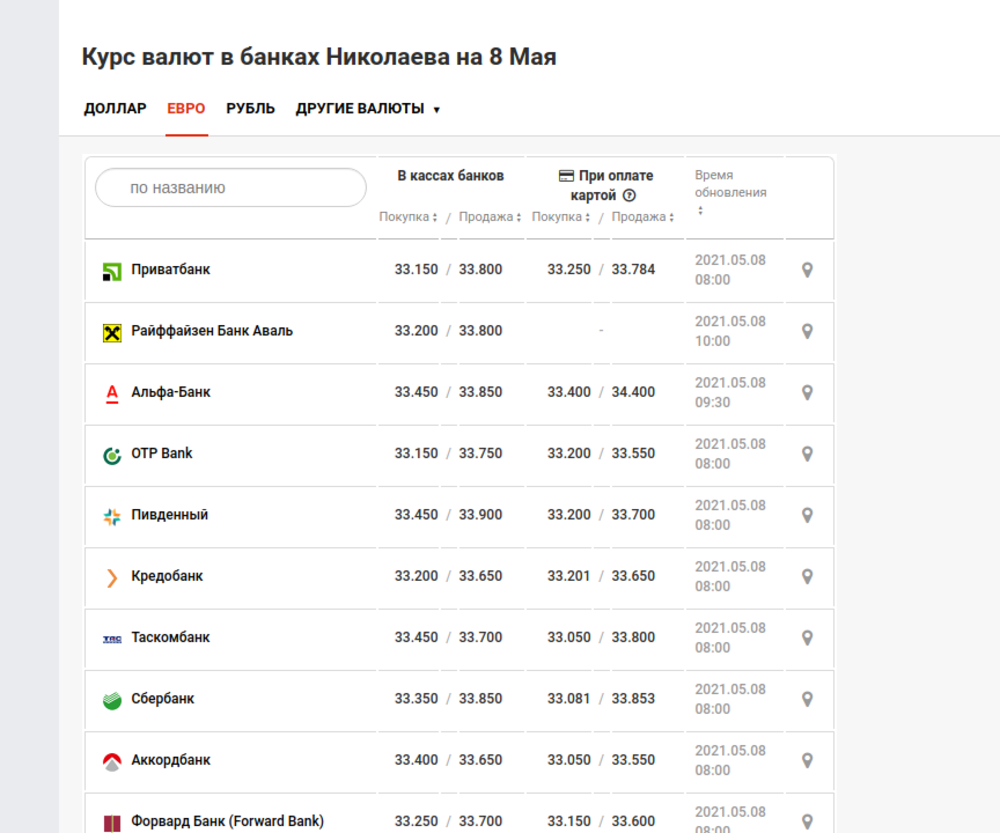1000x833 pixels.
Task: Click the Сбербанк green logo
Action: click(x=112, y=700)
